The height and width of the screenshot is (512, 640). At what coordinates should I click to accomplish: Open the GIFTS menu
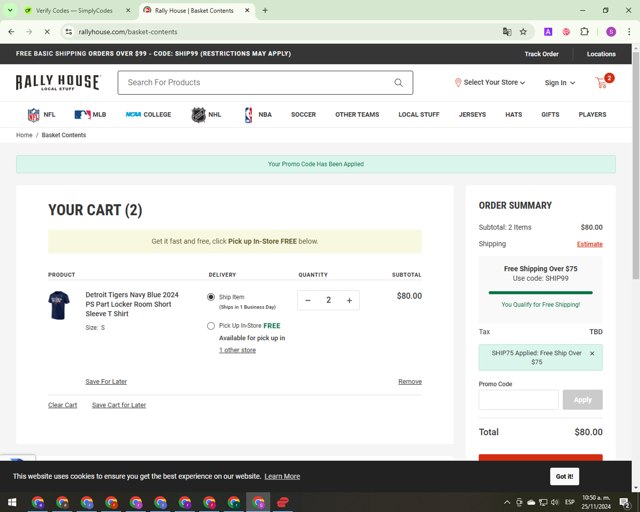(550, 115)
